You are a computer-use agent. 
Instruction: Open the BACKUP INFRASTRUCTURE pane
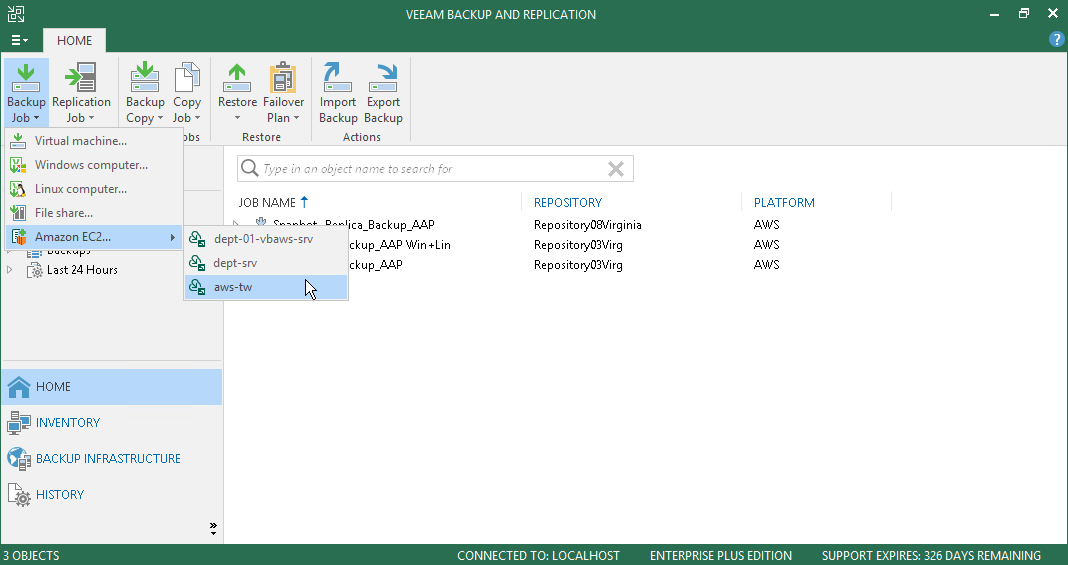pyautogui.click(x=112, y=459)
